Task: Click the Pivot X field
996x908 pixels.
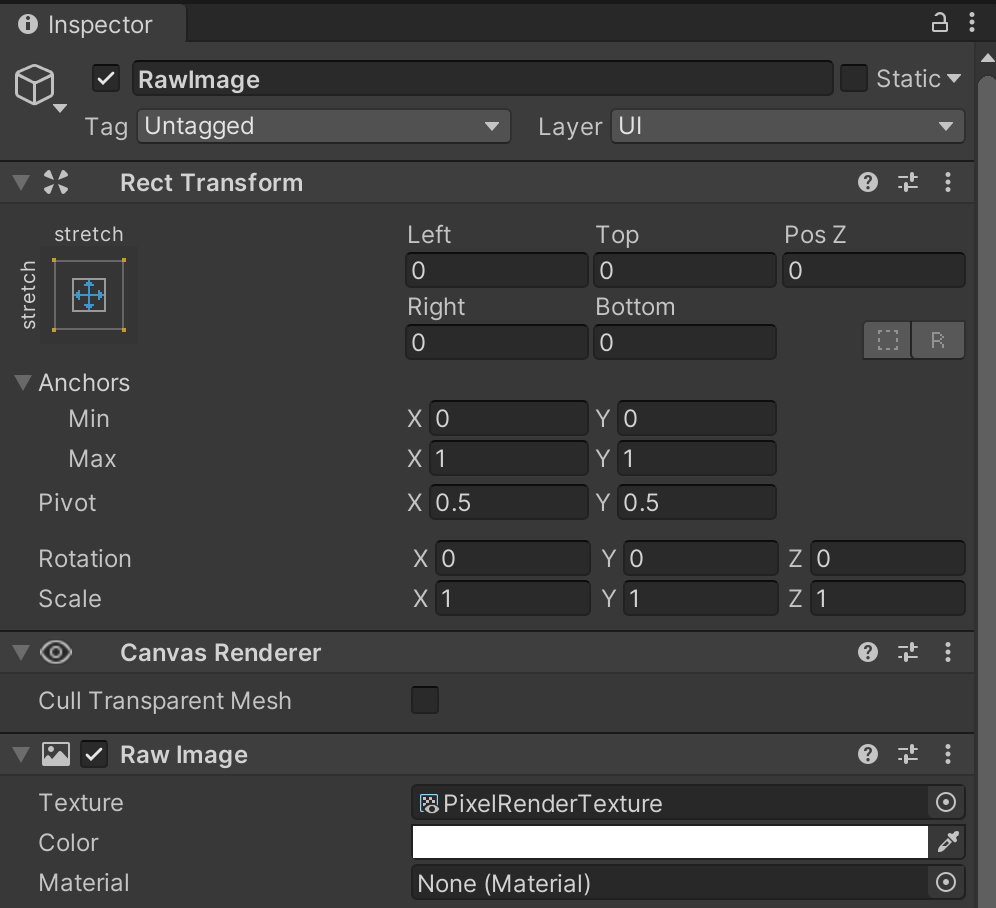Action: point(509,503)
